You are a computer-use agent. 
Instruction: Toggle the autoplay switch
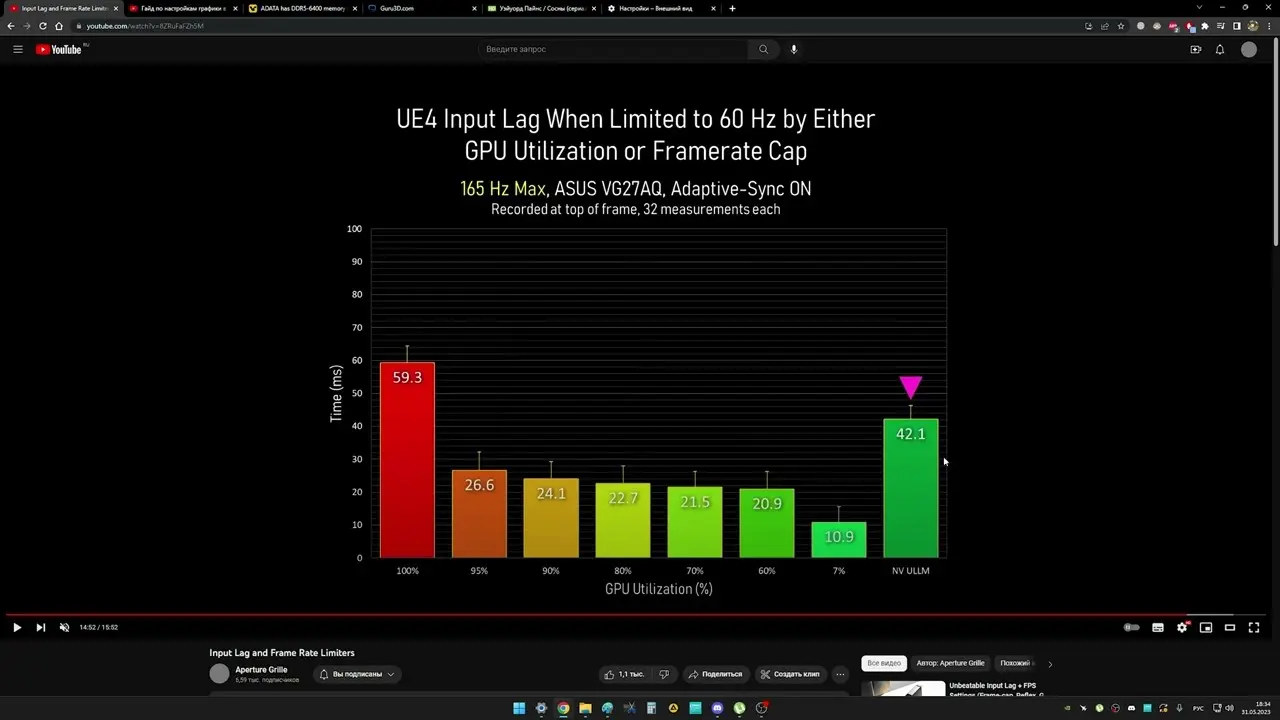click(x=1131, y=627)
